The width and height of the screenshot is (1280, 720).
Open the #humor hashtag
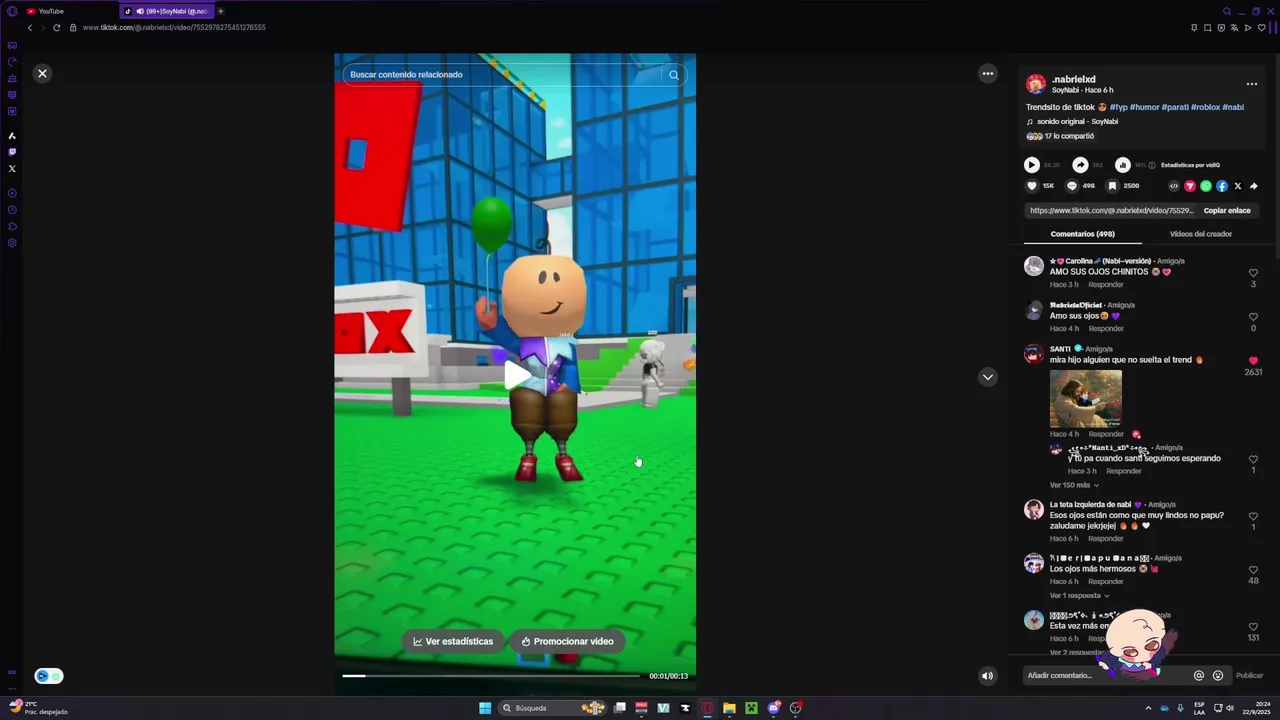[x=1144, y=107]
